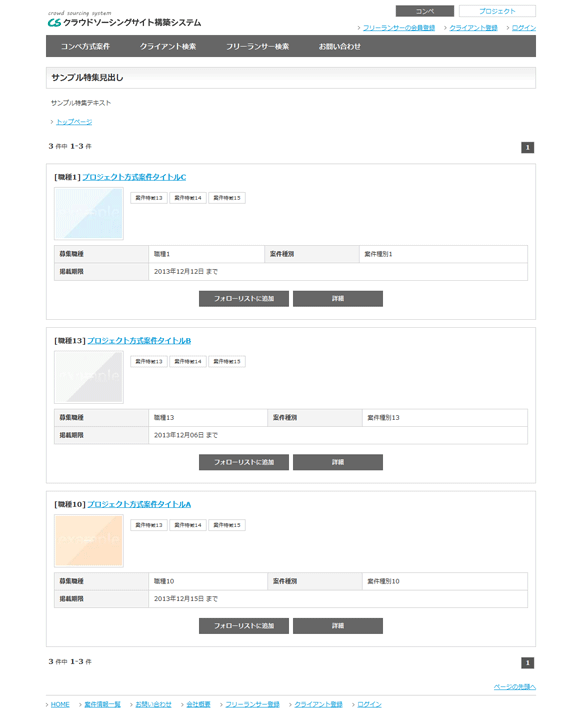Open the 会社概要 footer link
This screenshot has width=582, height=715.
(198, 705)
